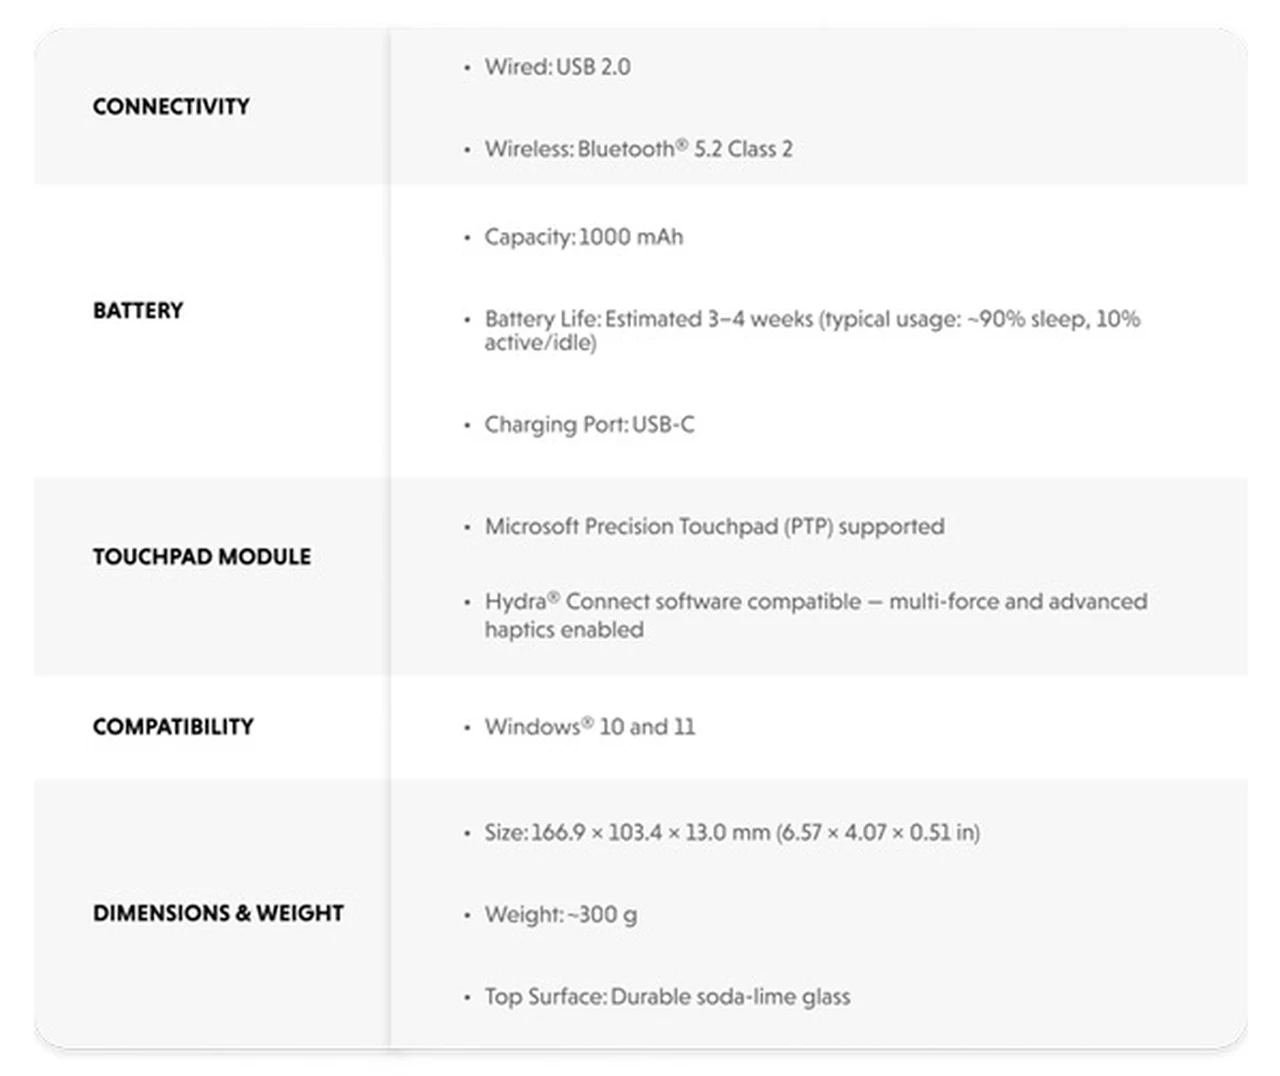Viewport: 1280px width, 1076px height.
Task: Click the Battery Life estimated 3–4 weeks line
Action: 812,319
